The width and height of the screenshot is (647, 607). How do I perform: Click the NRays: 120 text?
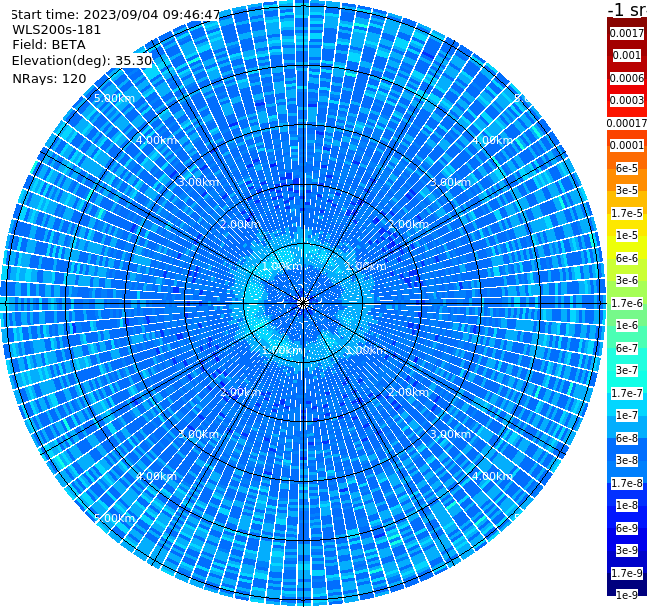pyautogui.click(x=49, y=78)
